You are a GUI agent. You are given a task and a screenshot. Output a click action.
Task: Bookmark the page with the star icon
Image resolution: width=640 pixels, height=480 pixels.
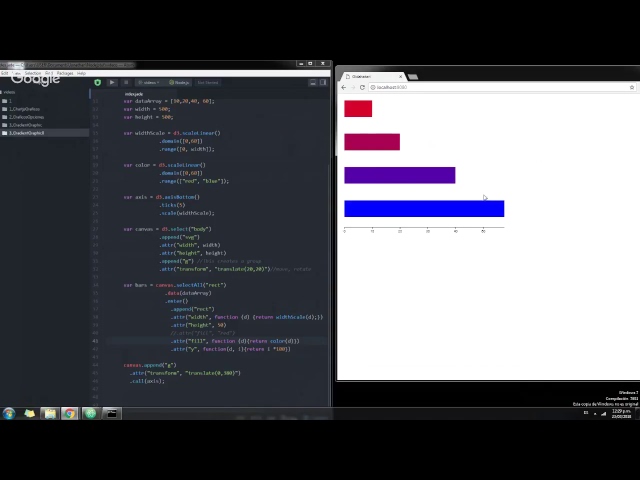coord(632,87)
